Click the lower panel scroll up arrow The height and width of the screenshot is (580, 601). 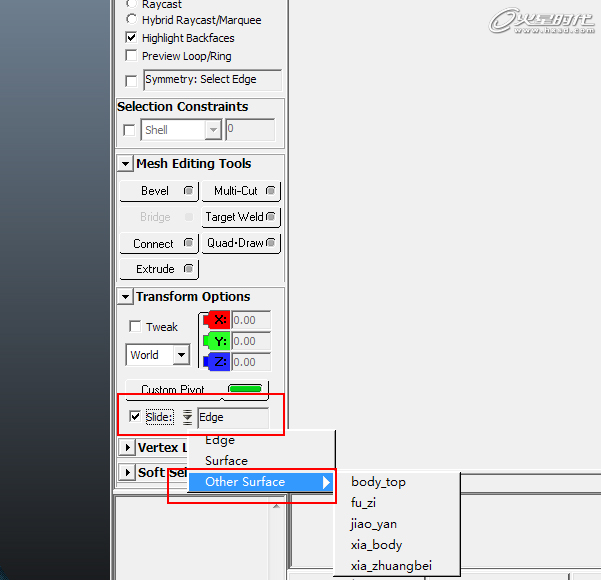pos(276,506)
